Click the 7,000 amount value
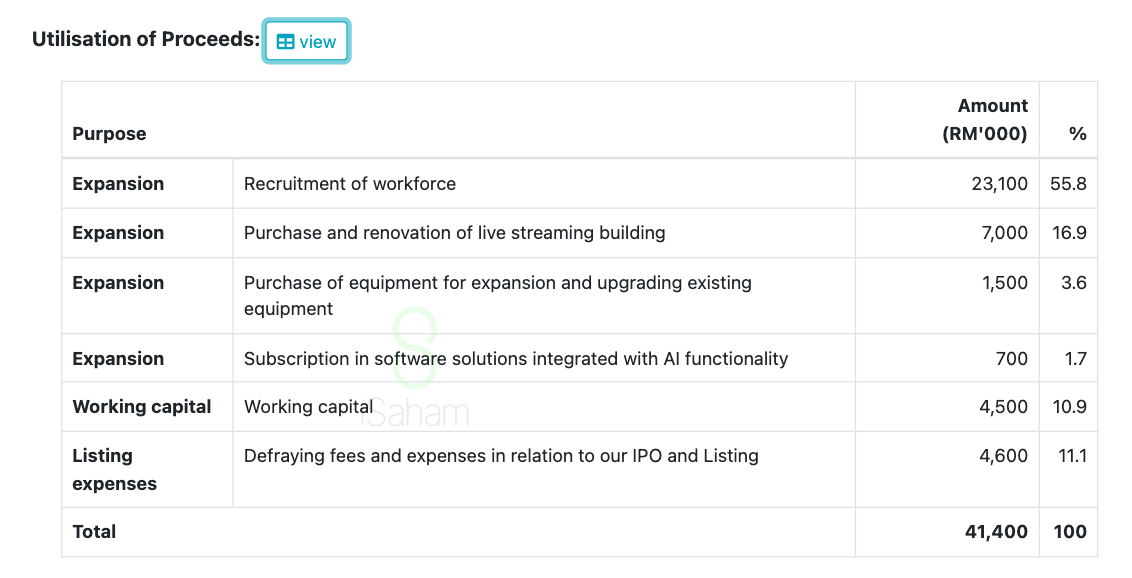Screen dimensions: 1132x578 pos(1004,233)
